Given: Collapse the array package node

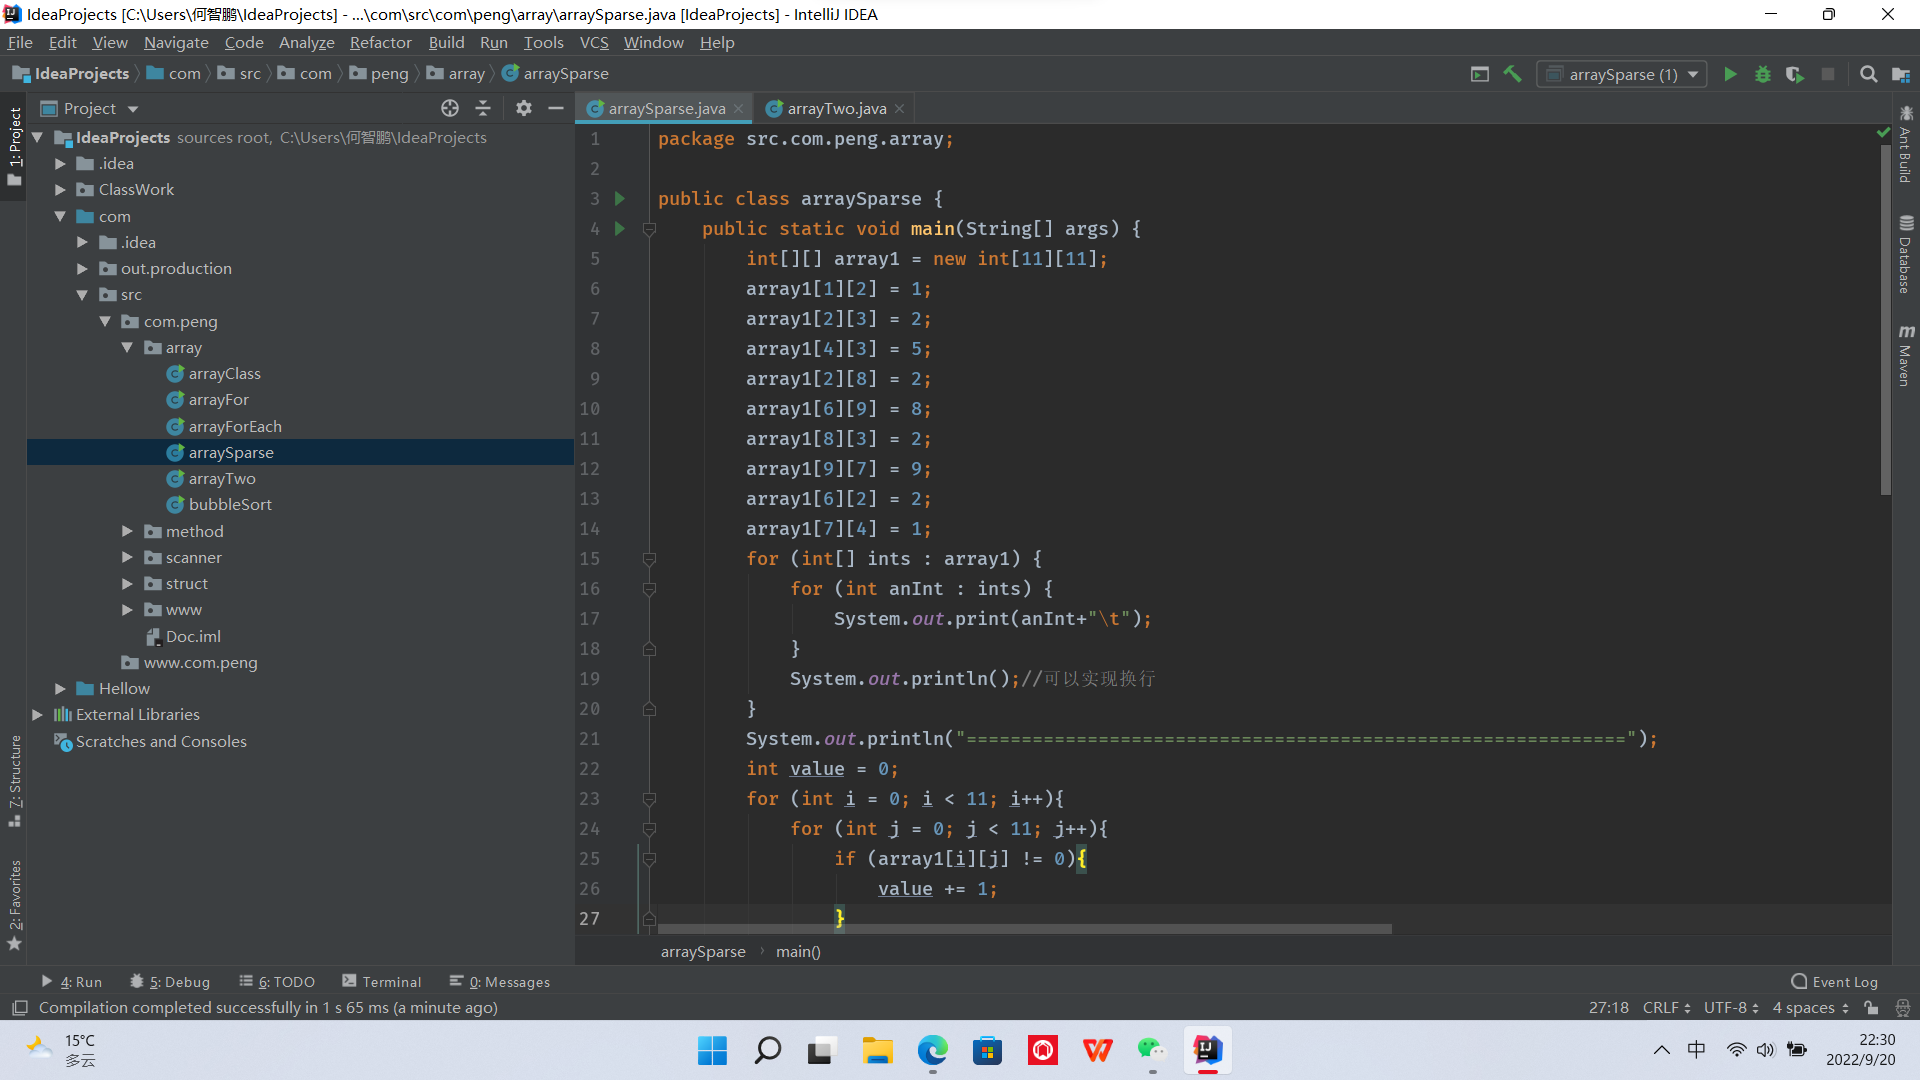Looking at the screenshot, I should click(x=127, y=348).
